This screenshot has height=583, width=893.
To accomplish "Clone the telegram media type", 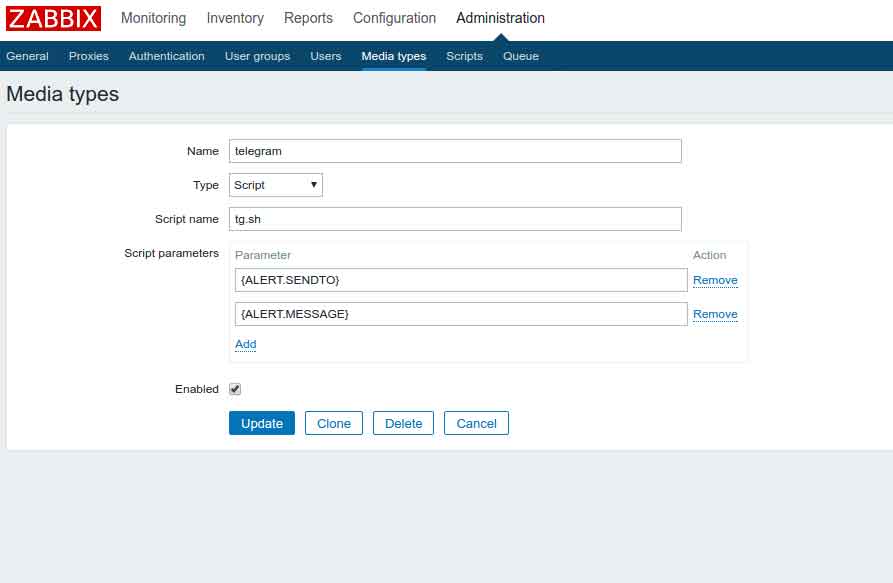I will point(333,423).
